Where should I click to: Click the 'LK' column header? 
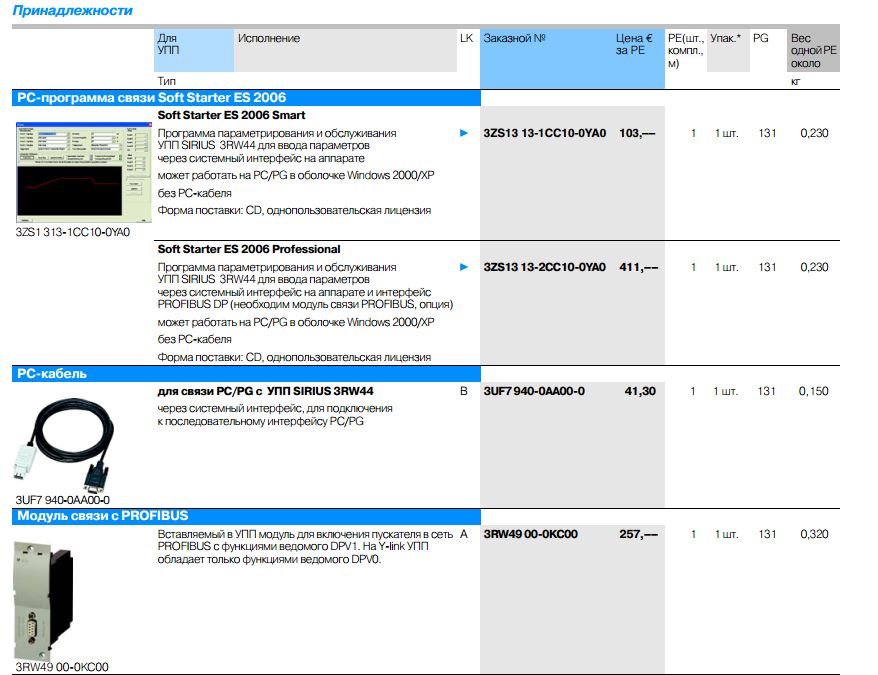point(466,38)
